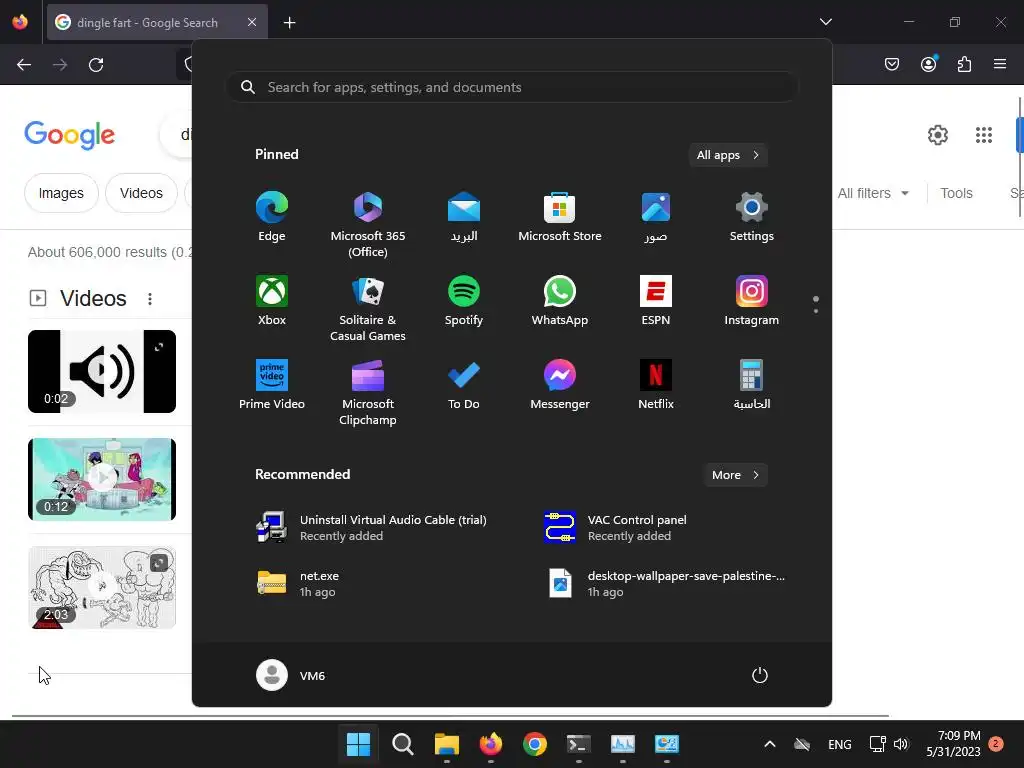Switch to Firefox on the taskbar
The image size is (1024, 768).
(490, 744)
